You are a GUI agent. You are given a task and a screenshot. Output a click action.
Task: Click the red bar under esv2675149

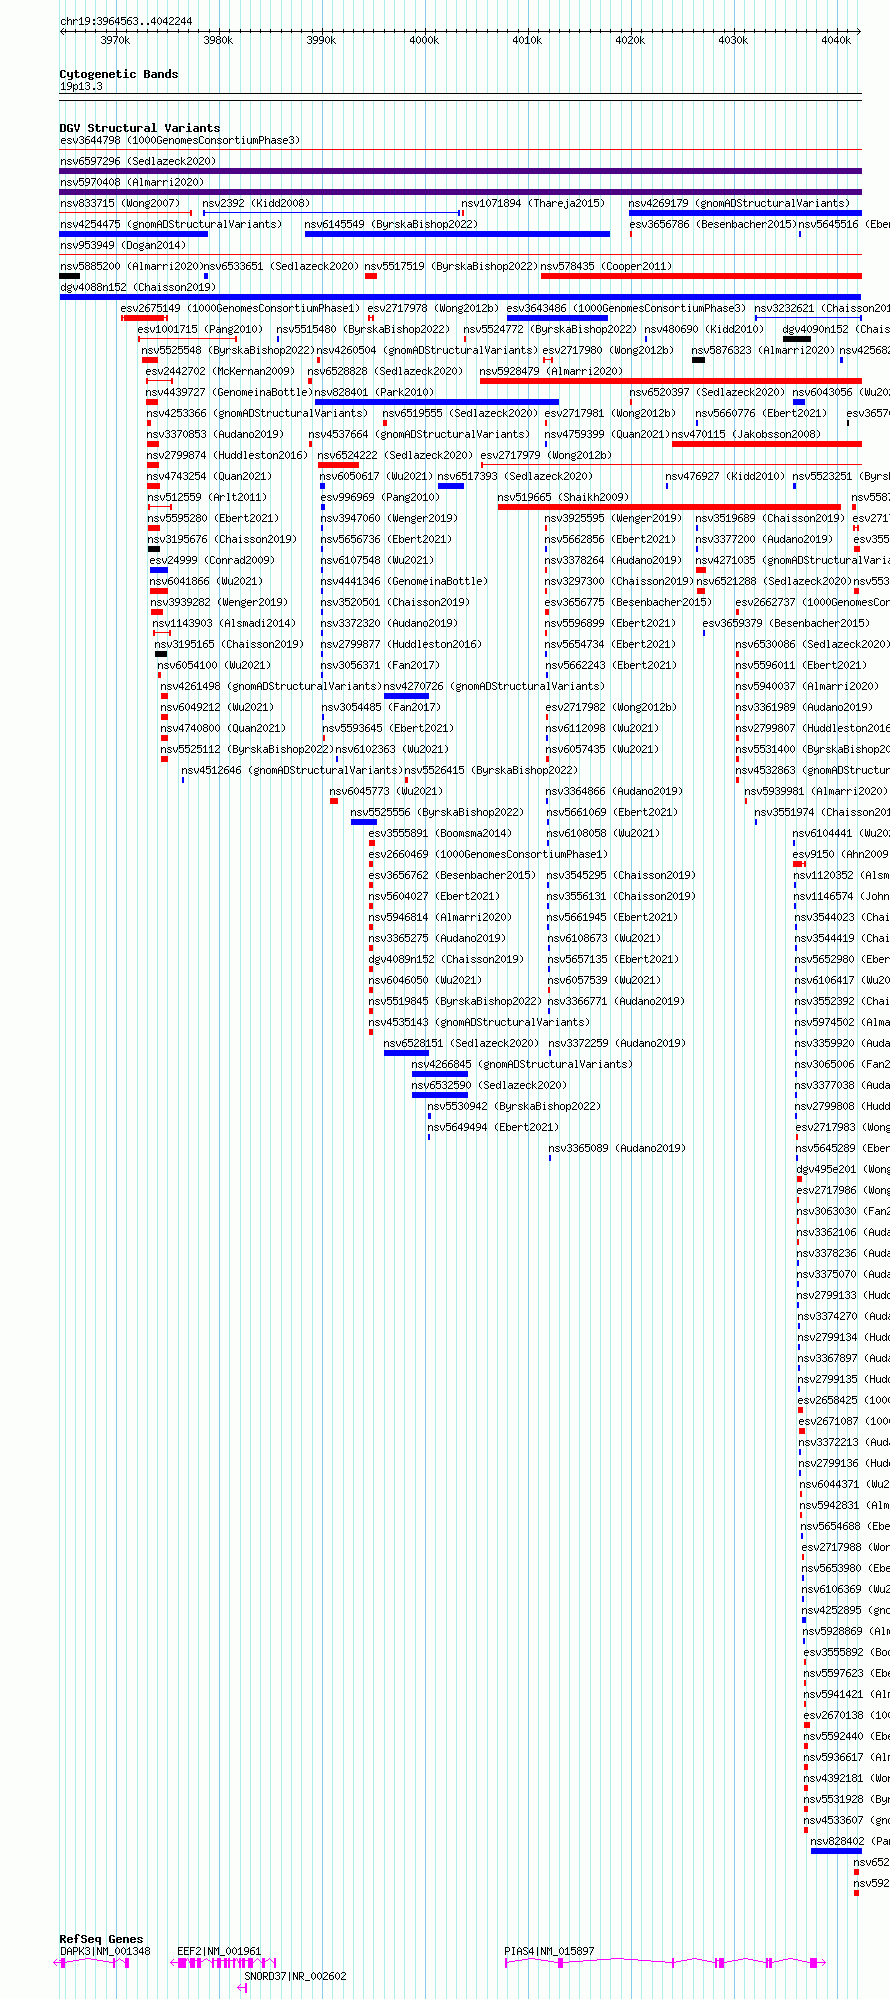143,318
